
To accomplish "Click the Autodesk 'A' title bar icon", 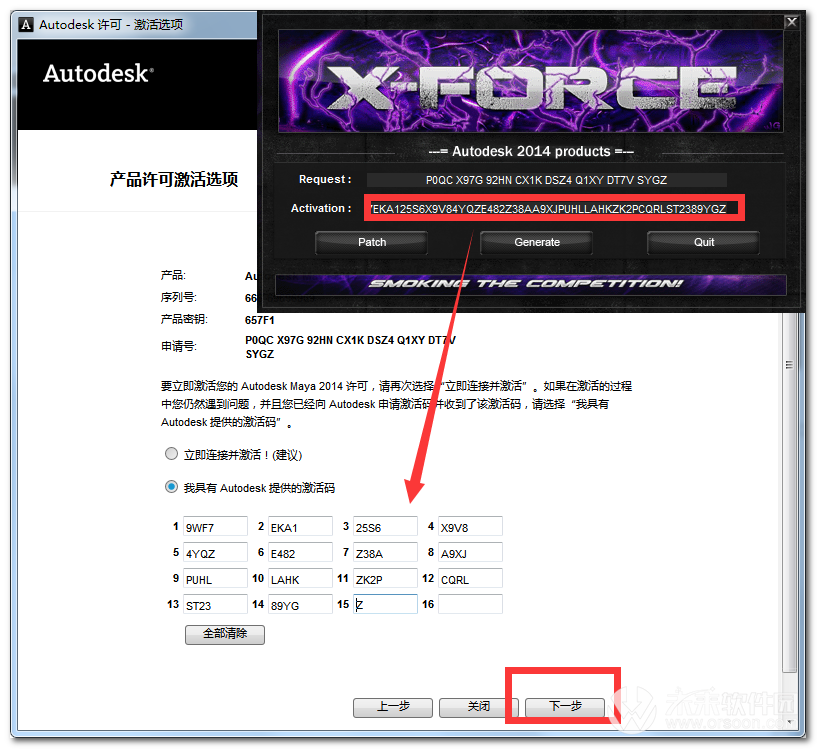I will point(26,24).
